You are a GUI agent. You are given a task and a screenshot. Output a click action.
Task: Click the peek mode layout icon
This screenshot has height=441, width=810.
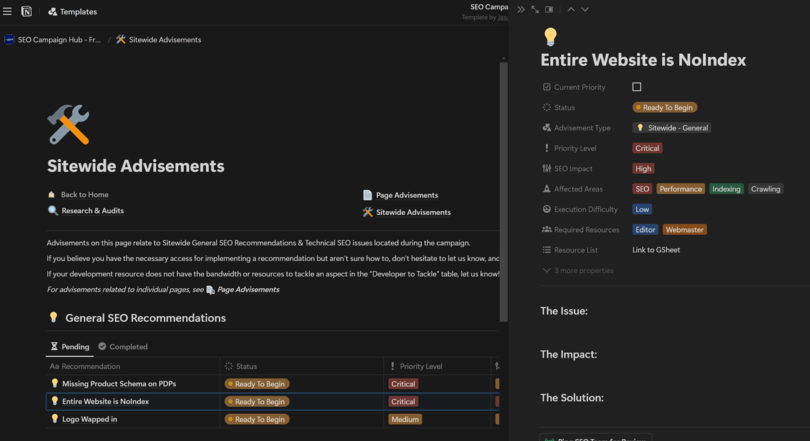point(549,9)
